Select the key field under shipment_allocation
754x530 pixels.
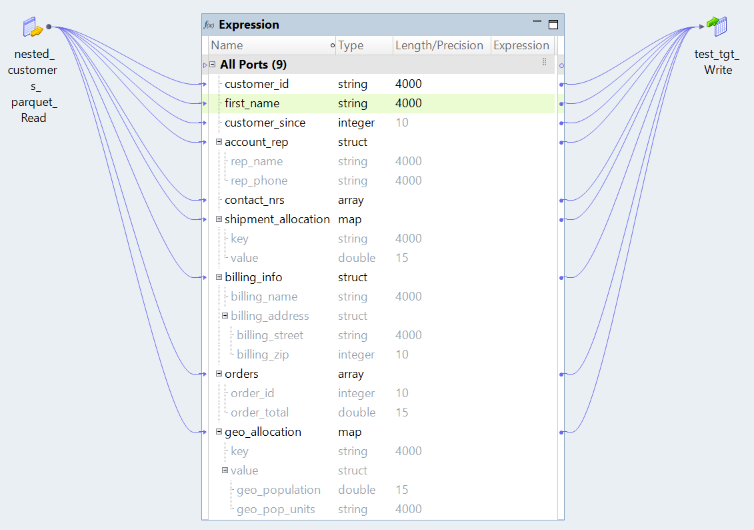point(239,239)
